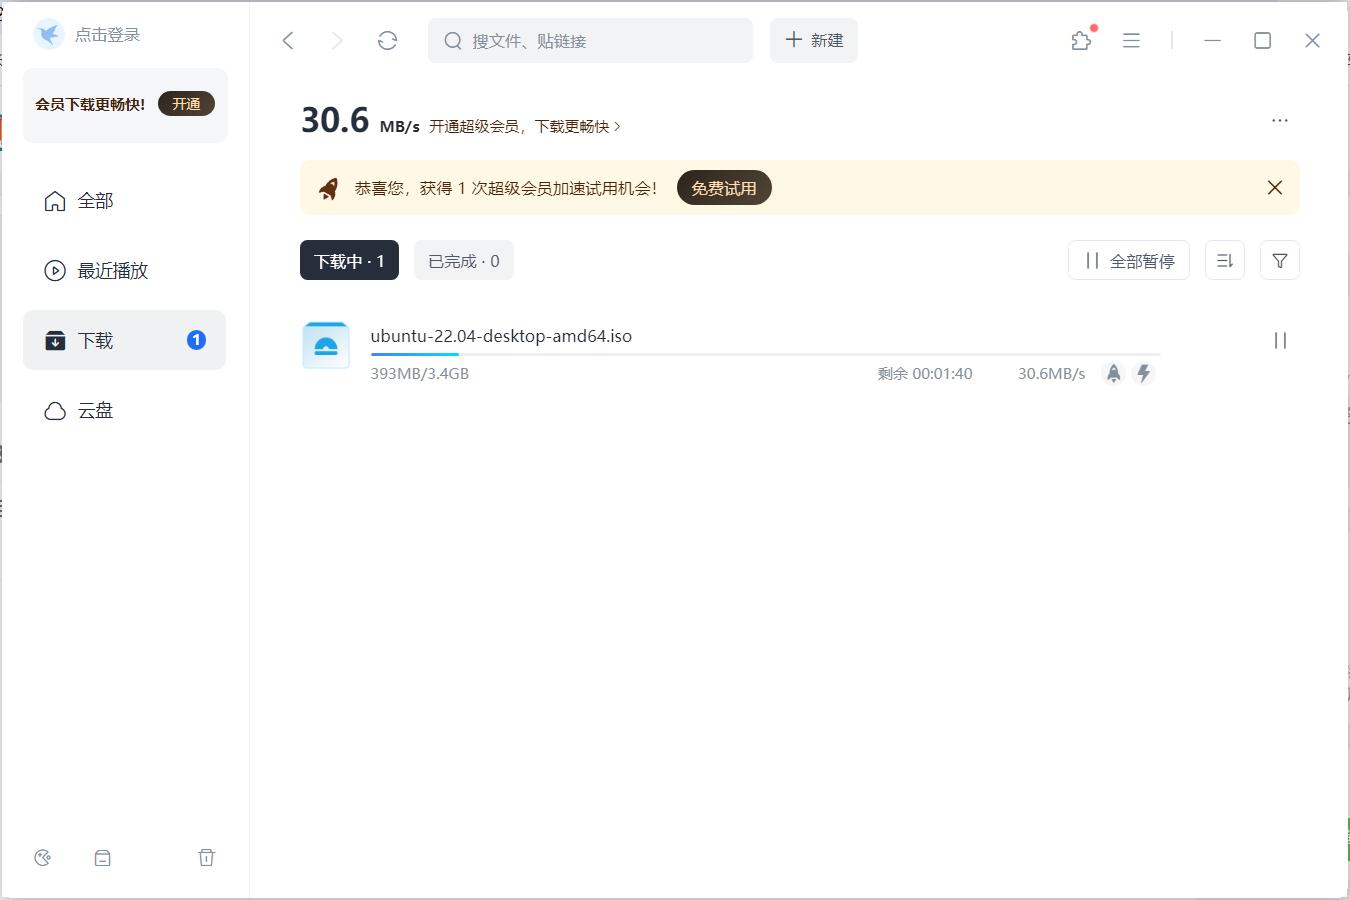1350x900 pixels.
Task: Dismiss the trial promotion banner
Action: pyautogui.click(x=1275, y=188)
